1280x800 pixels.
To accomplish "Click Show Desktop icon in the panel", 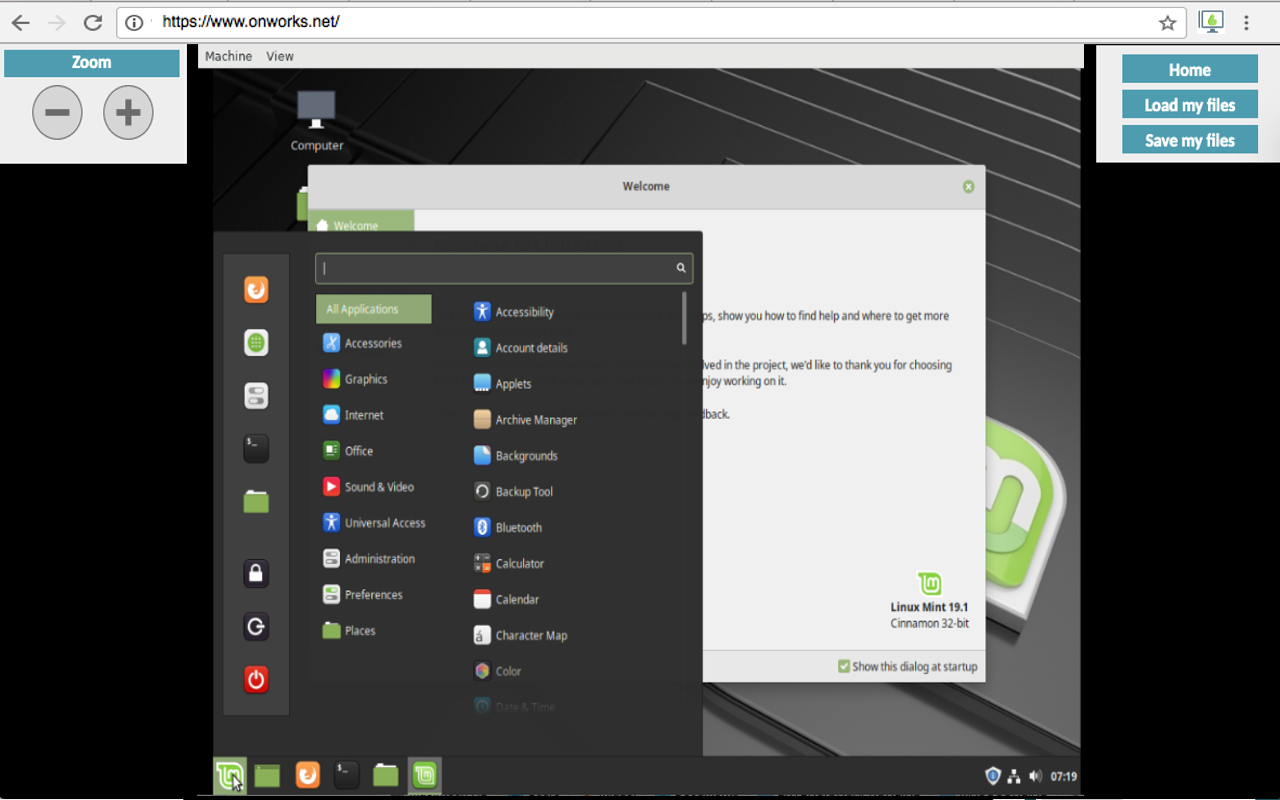I will [267, 775].
